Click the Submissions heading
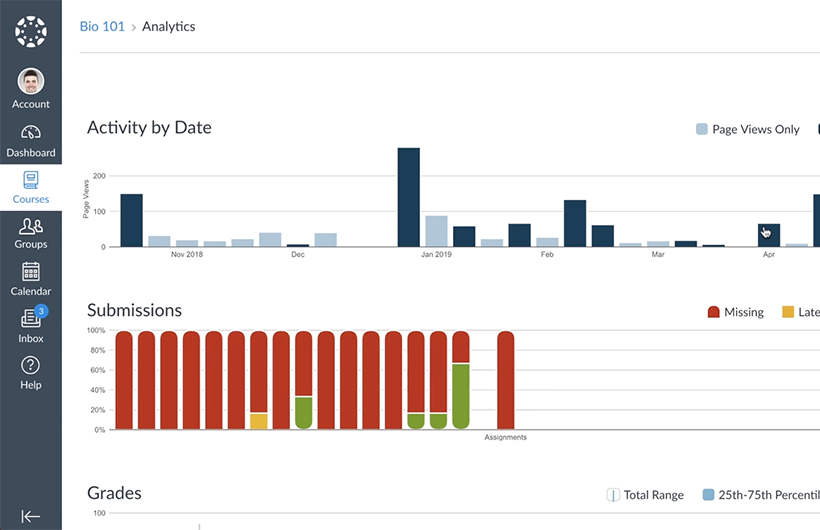The width and height of the screenshot is (820, 530). coord(134,310)
